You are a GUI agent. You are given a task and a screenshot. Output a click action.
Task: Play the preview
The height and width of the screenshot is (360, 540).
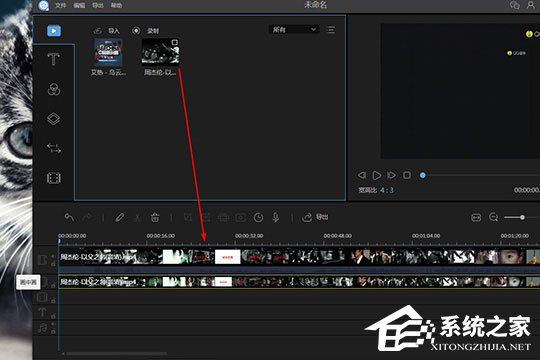click(377, 175)
